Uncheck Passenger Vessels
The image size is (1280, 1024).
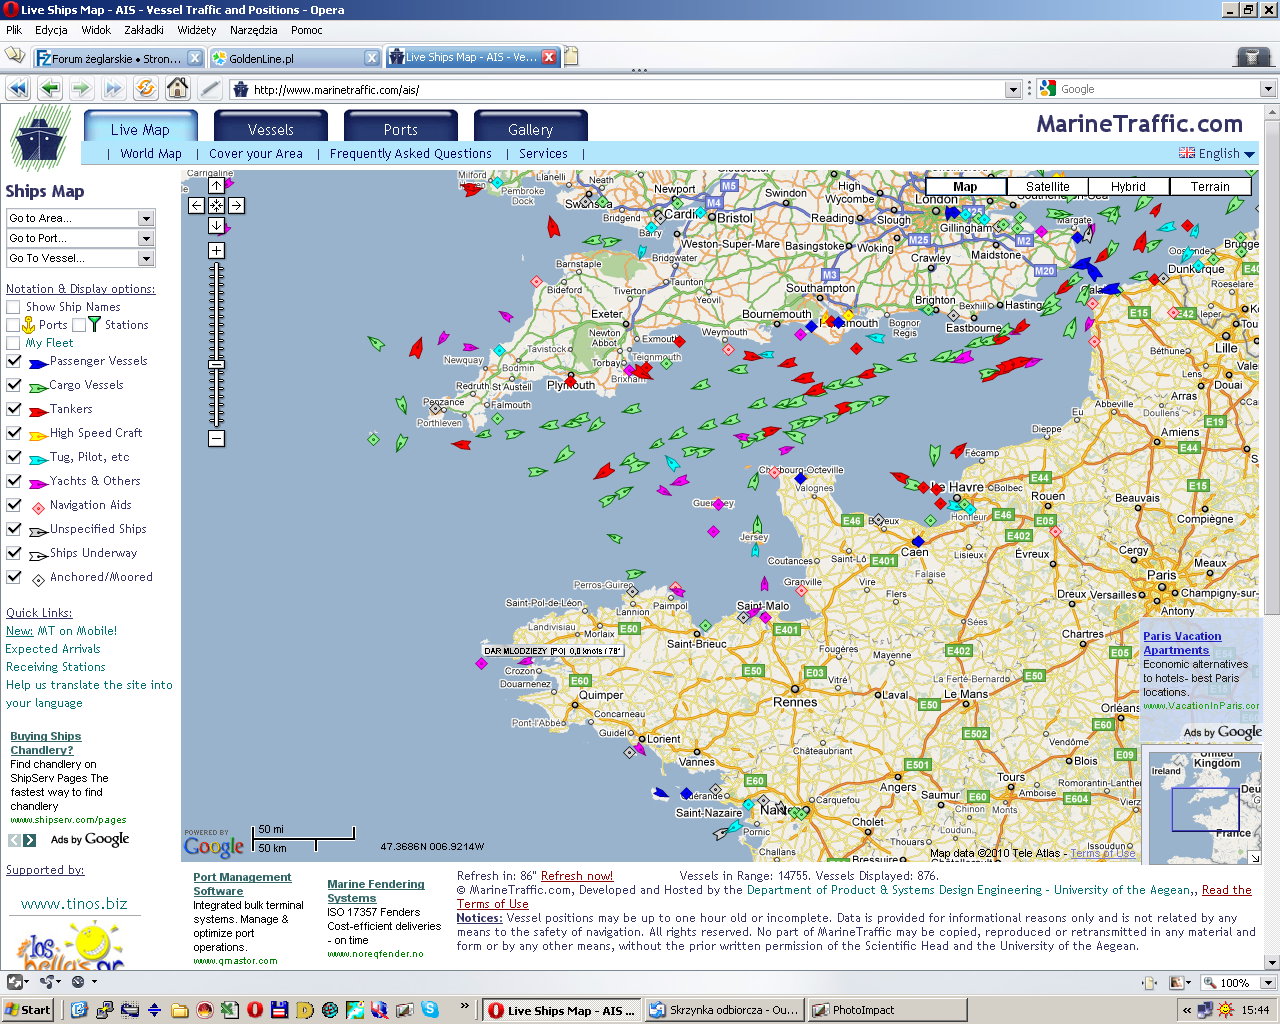click(x=13, y=361)
